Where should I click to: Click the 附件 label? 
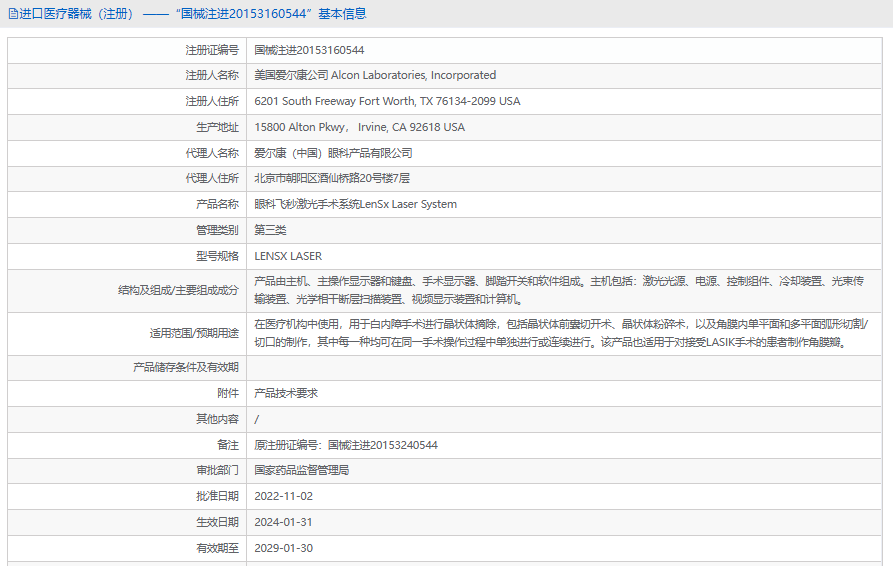pos(228,393)
